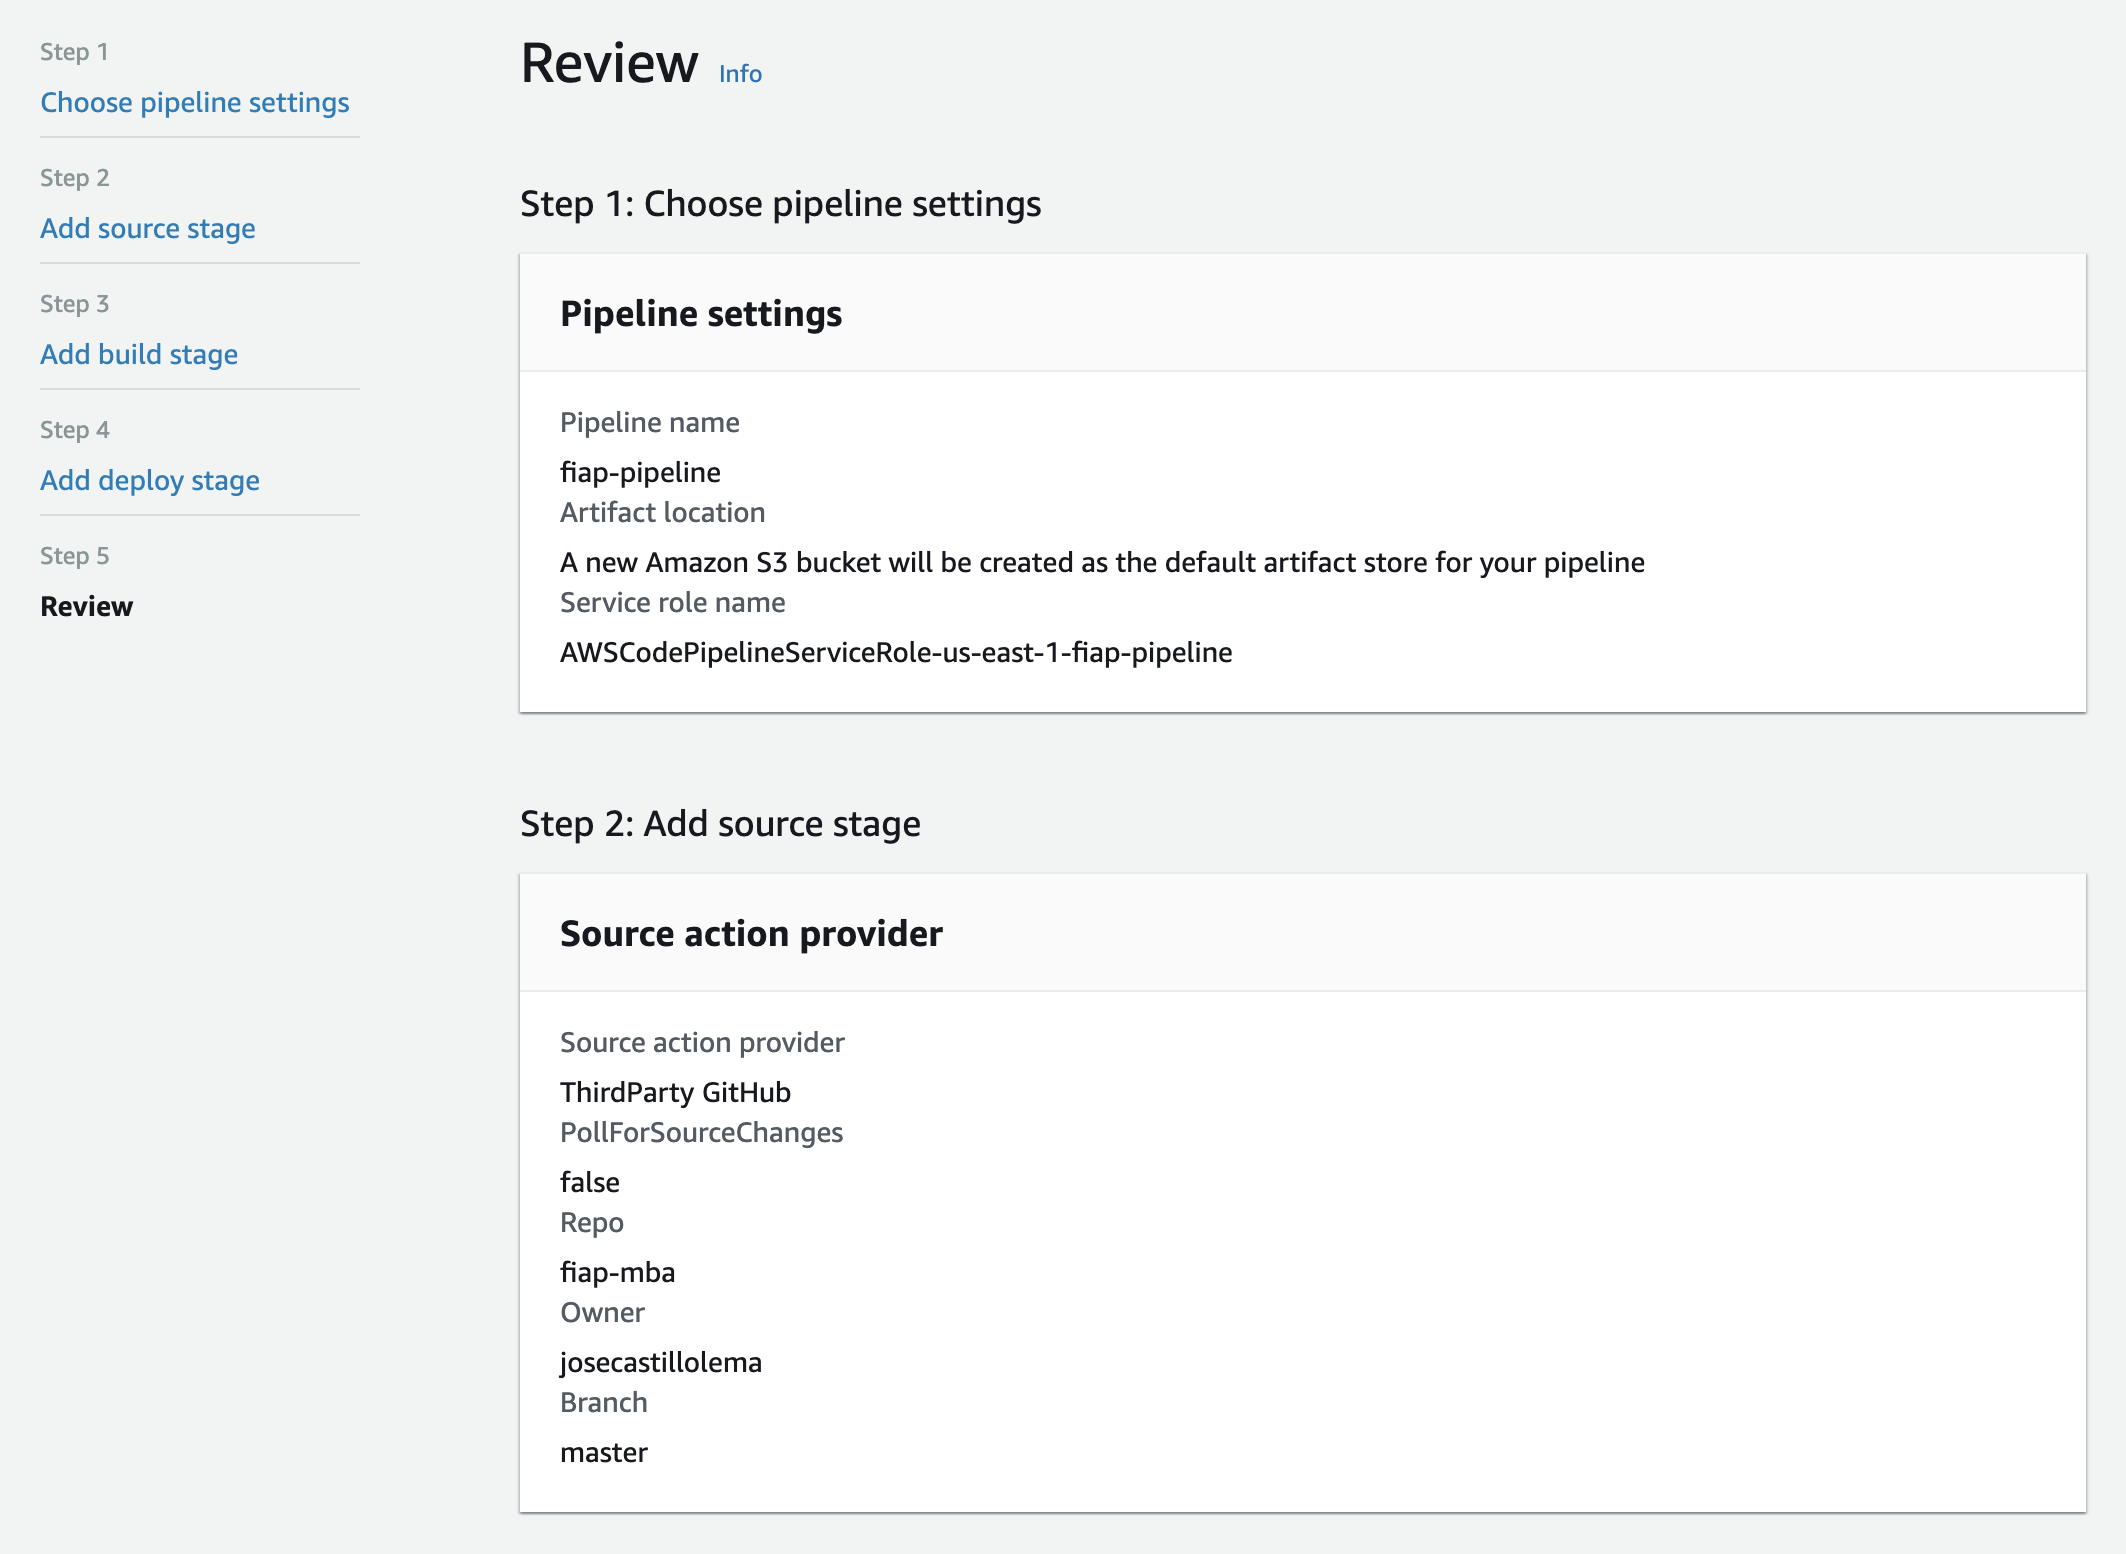
Task: Open the Add build stage step
Action: click(139, 354)
